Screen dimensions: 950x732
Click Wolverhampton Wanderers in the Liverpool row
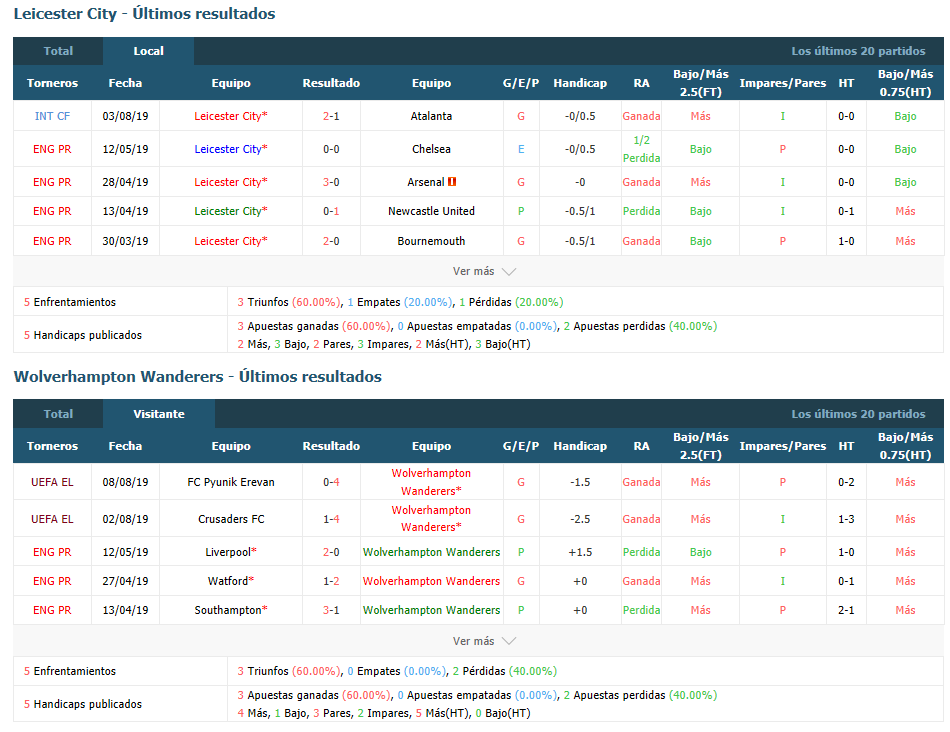tap(431, 552)
